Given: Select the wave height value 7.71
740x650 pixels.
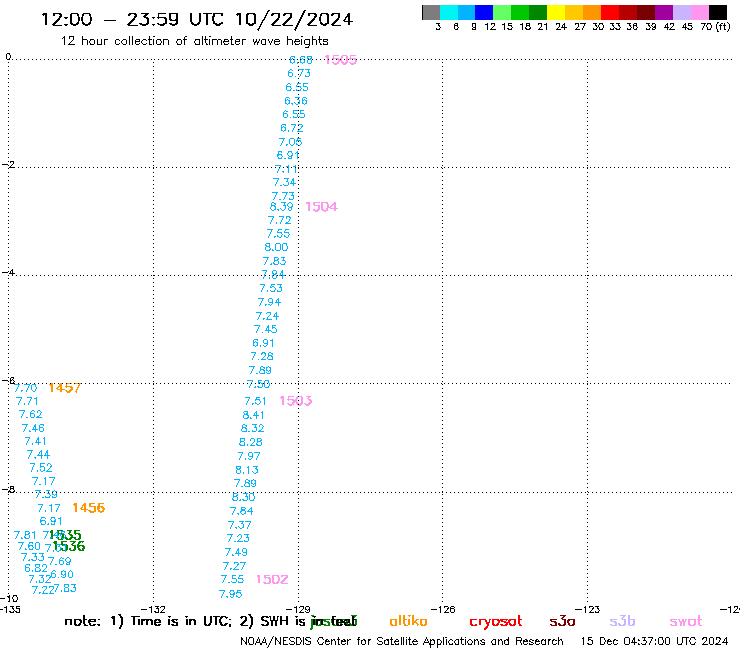Looking at the screenshot, I should pyautogui.click(x=27, y=401).
